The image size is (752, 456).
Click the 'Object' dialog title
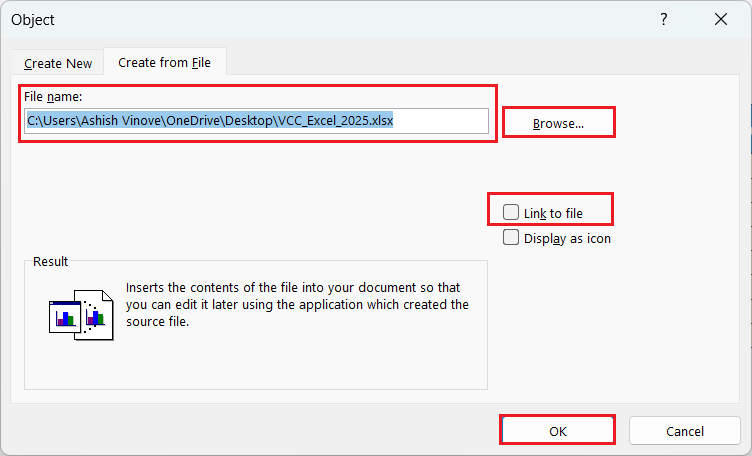33,20
